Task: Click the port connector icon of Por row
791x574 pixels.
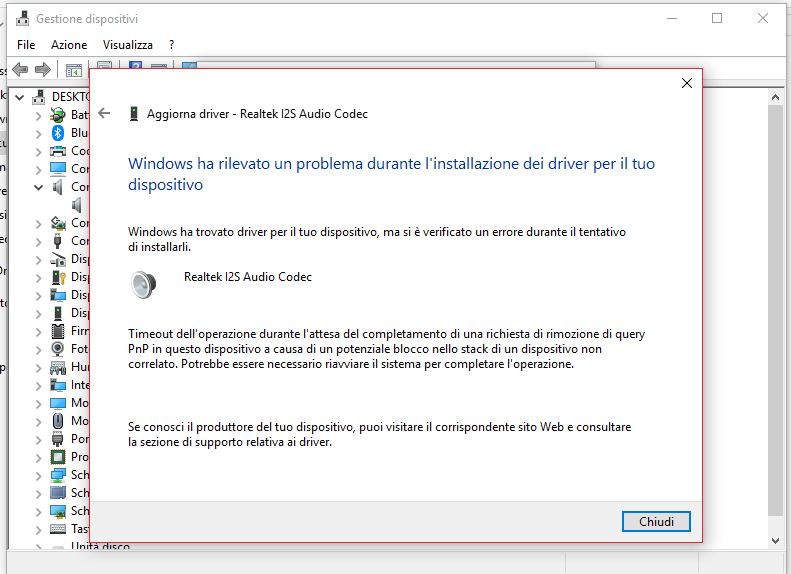Action: (x=58, y=439)
